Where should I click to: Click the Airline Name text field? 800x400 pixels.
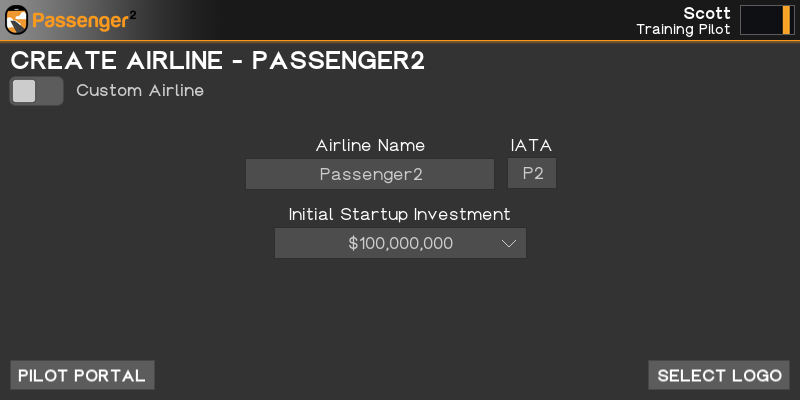coord(370,174)
